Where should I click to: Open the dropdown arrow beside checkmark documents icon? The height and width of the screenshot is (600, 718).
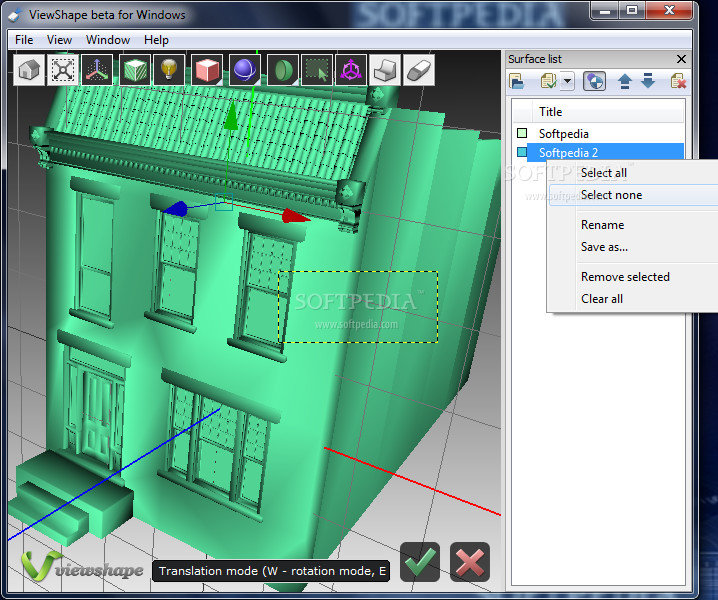[x=568, y=82]
